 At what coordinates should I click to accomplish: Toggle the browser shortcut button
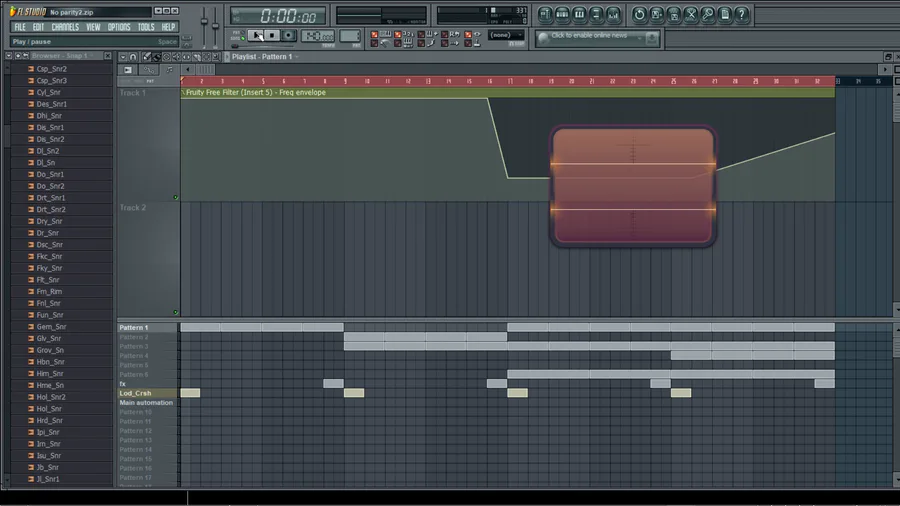596,14
